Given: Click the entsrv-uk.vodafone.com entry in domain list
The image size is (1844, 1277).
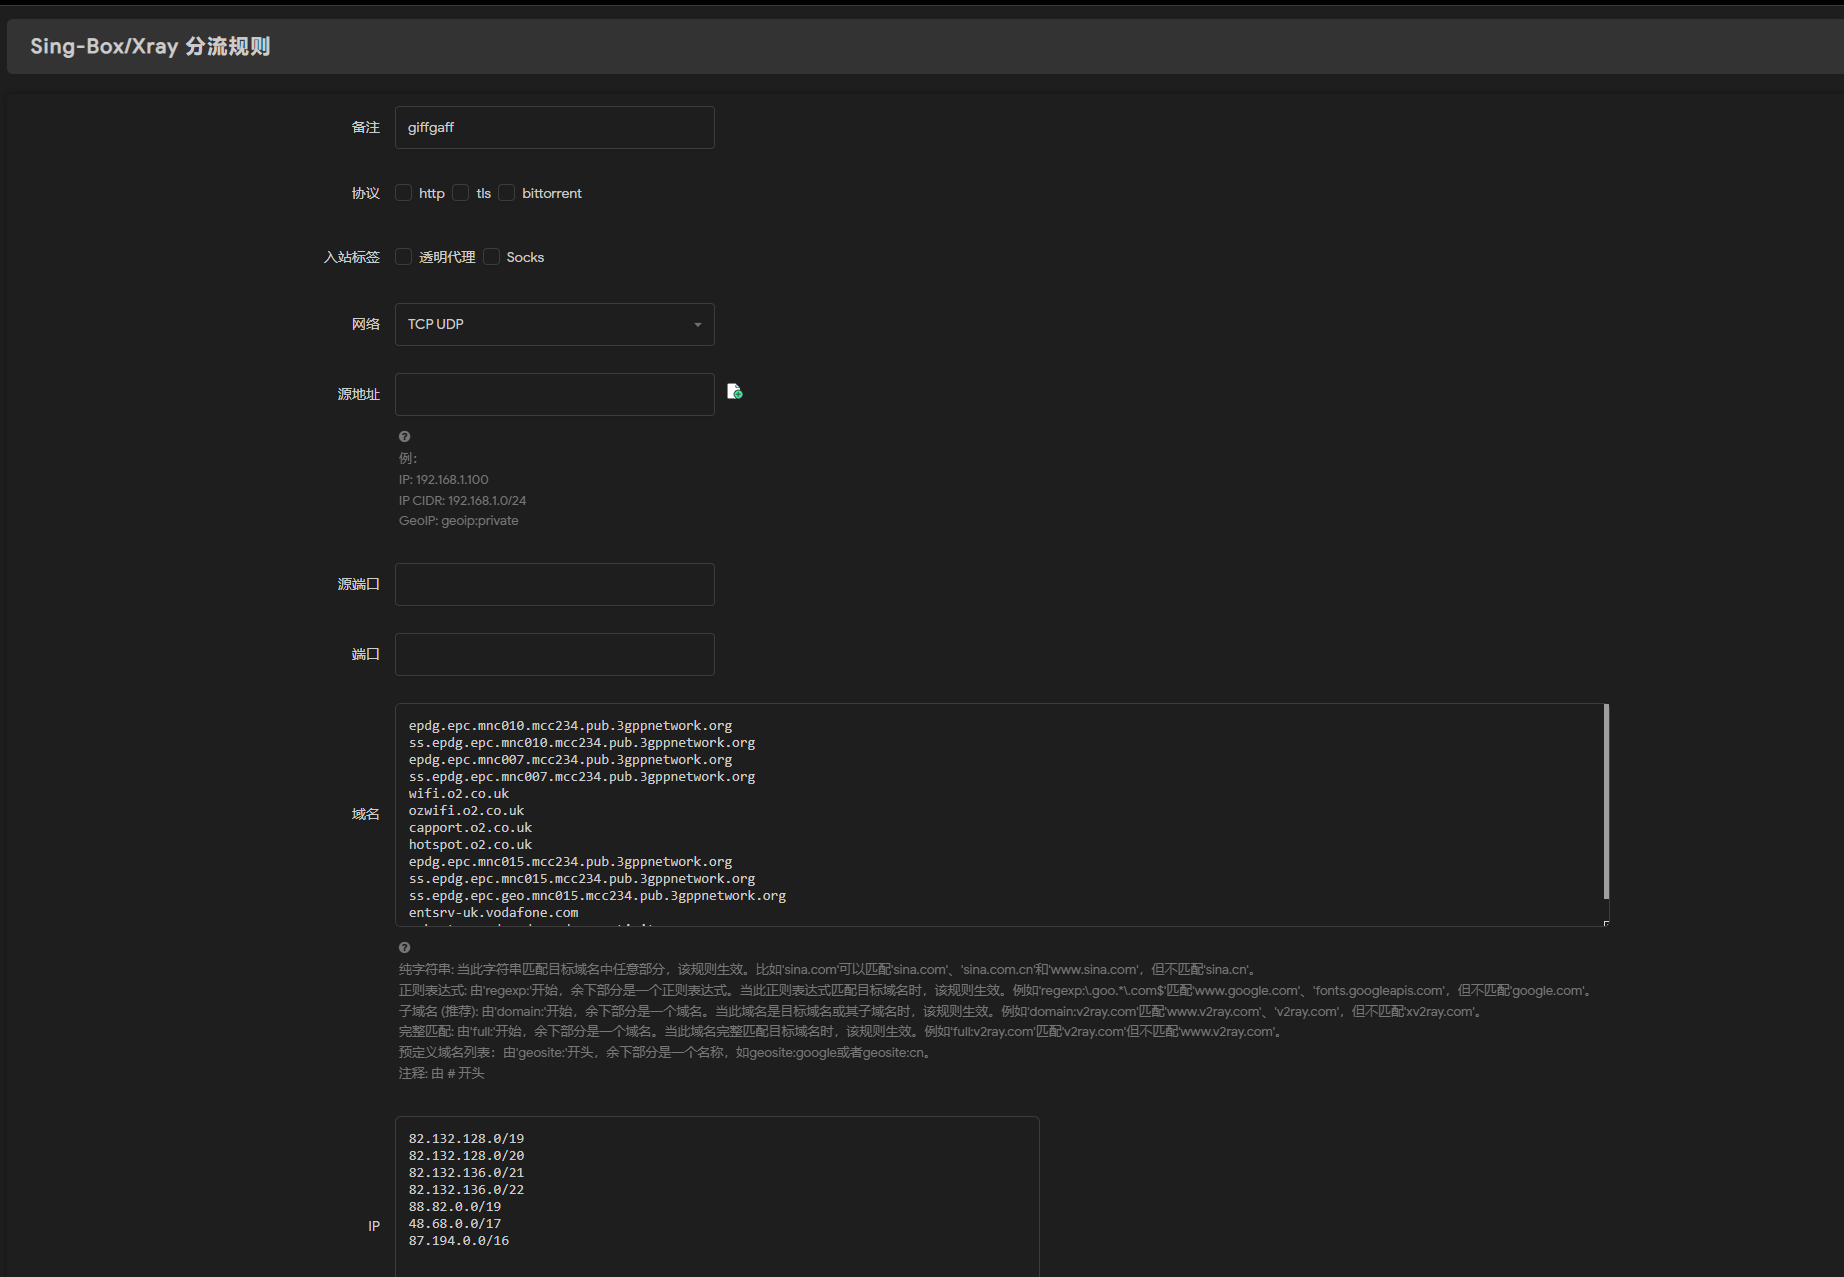Looking at the screenshot, I should point(493,913).
